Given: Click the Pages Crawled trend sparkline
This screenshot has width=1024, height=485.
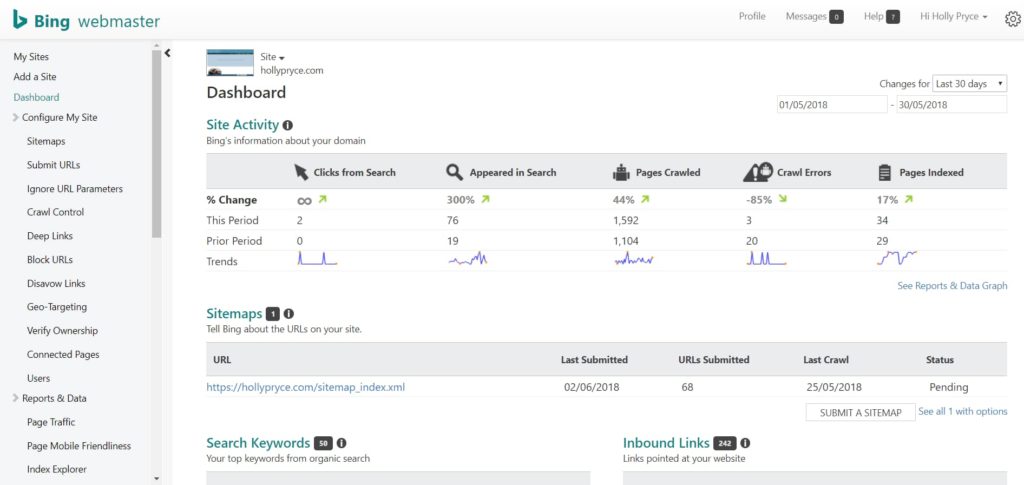Looking at the screenshot, I should pos(633,259).
